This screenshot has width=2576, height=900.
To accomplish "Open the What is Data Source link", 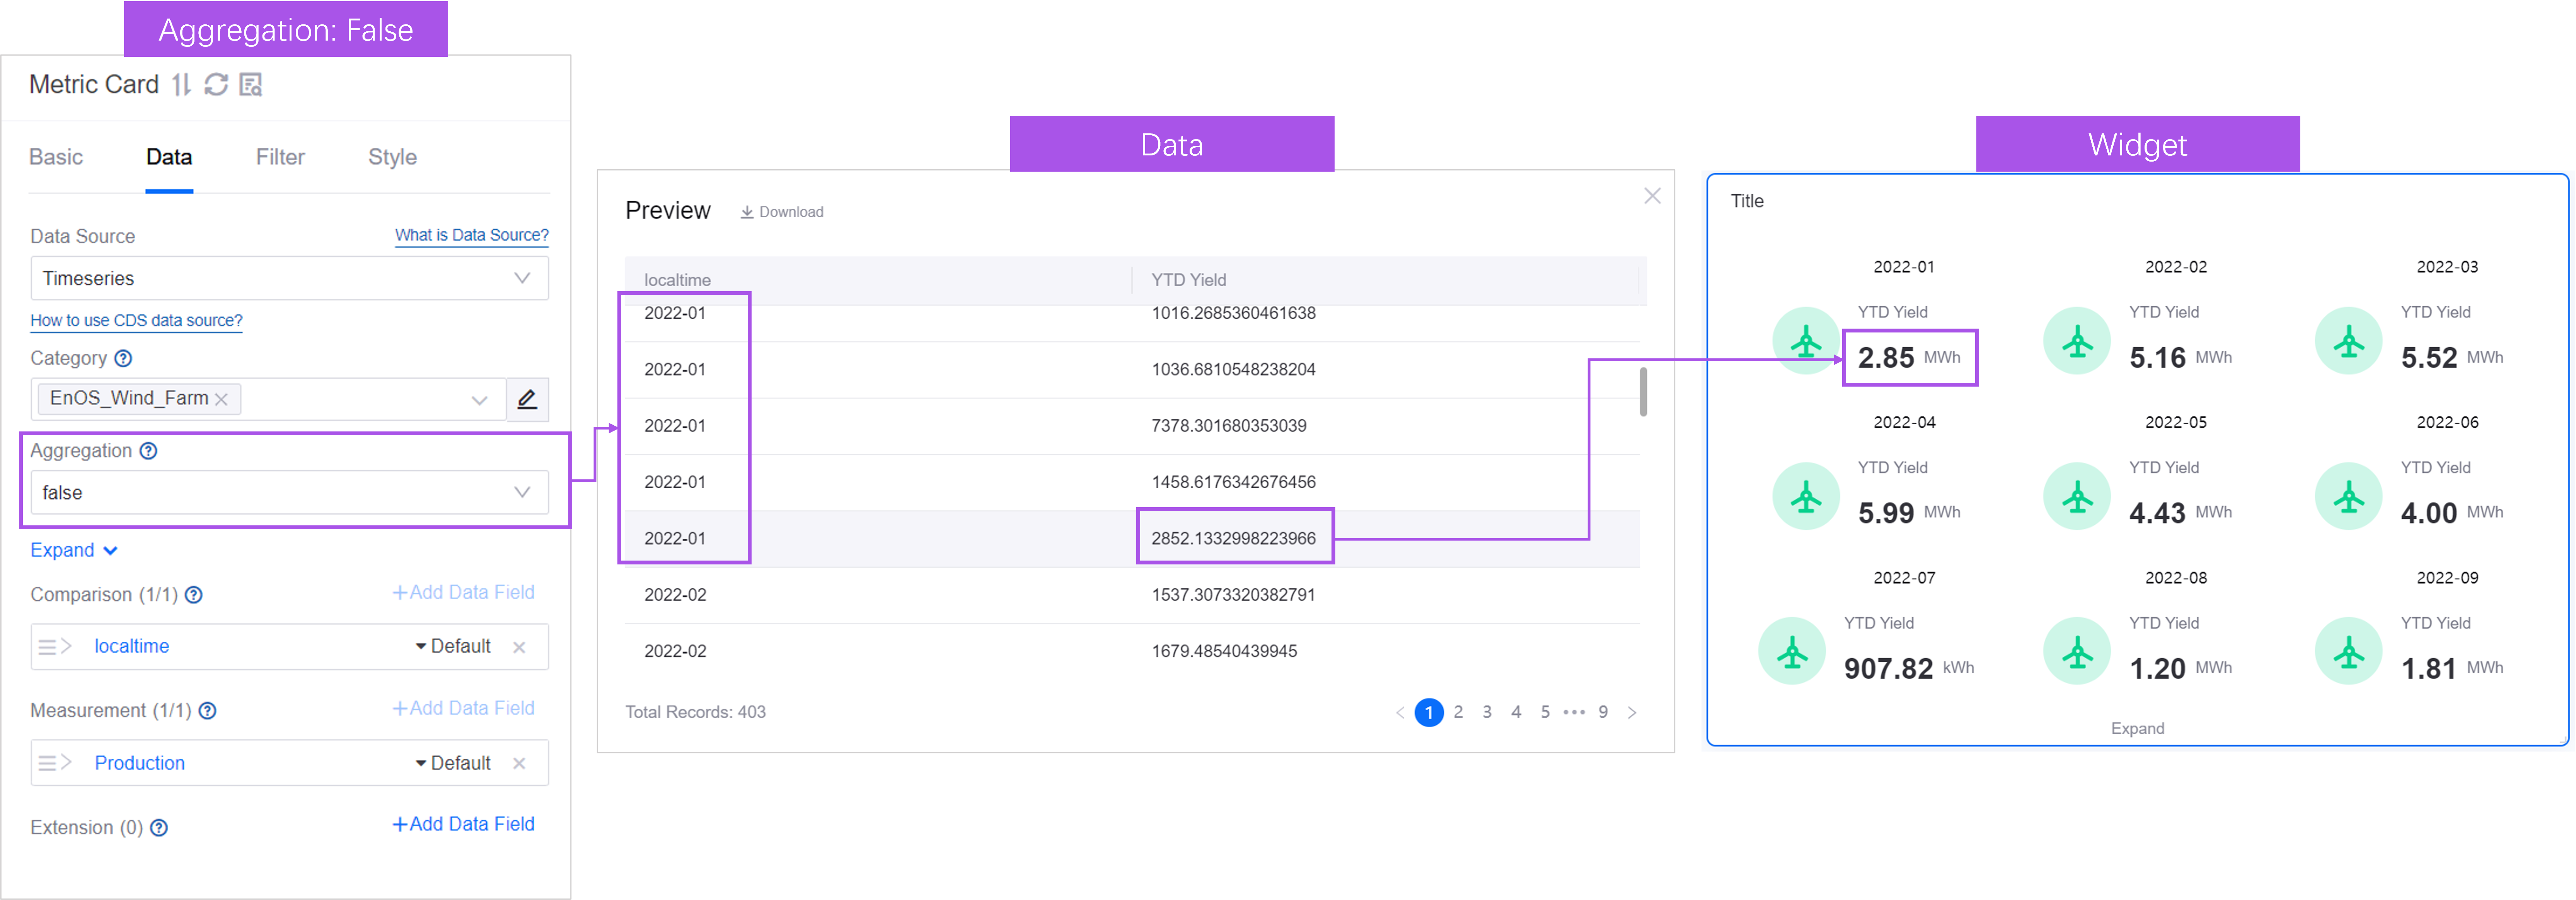I will 471,235.
